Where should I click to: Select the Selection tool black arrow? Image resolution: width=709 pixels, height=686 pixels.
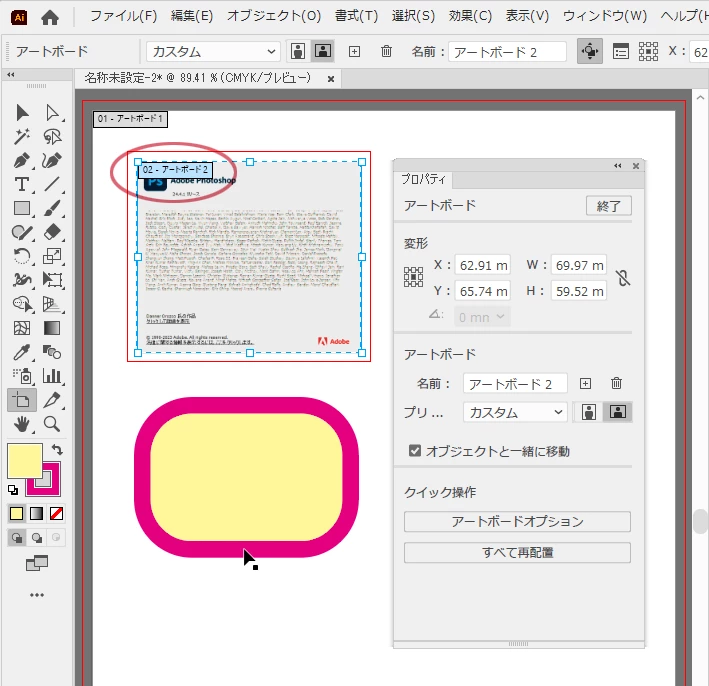click(22, 113)
